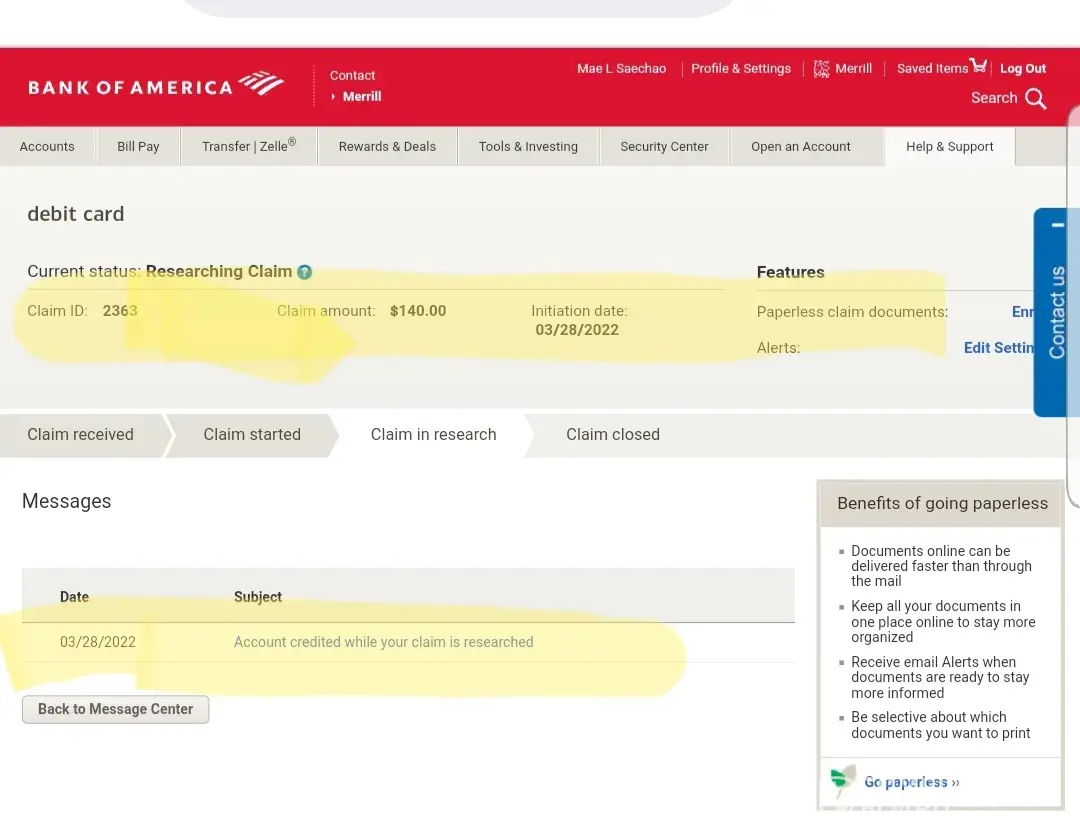Click the Claim closed progress step
1080x840 pixels.
tap(612, 435)
